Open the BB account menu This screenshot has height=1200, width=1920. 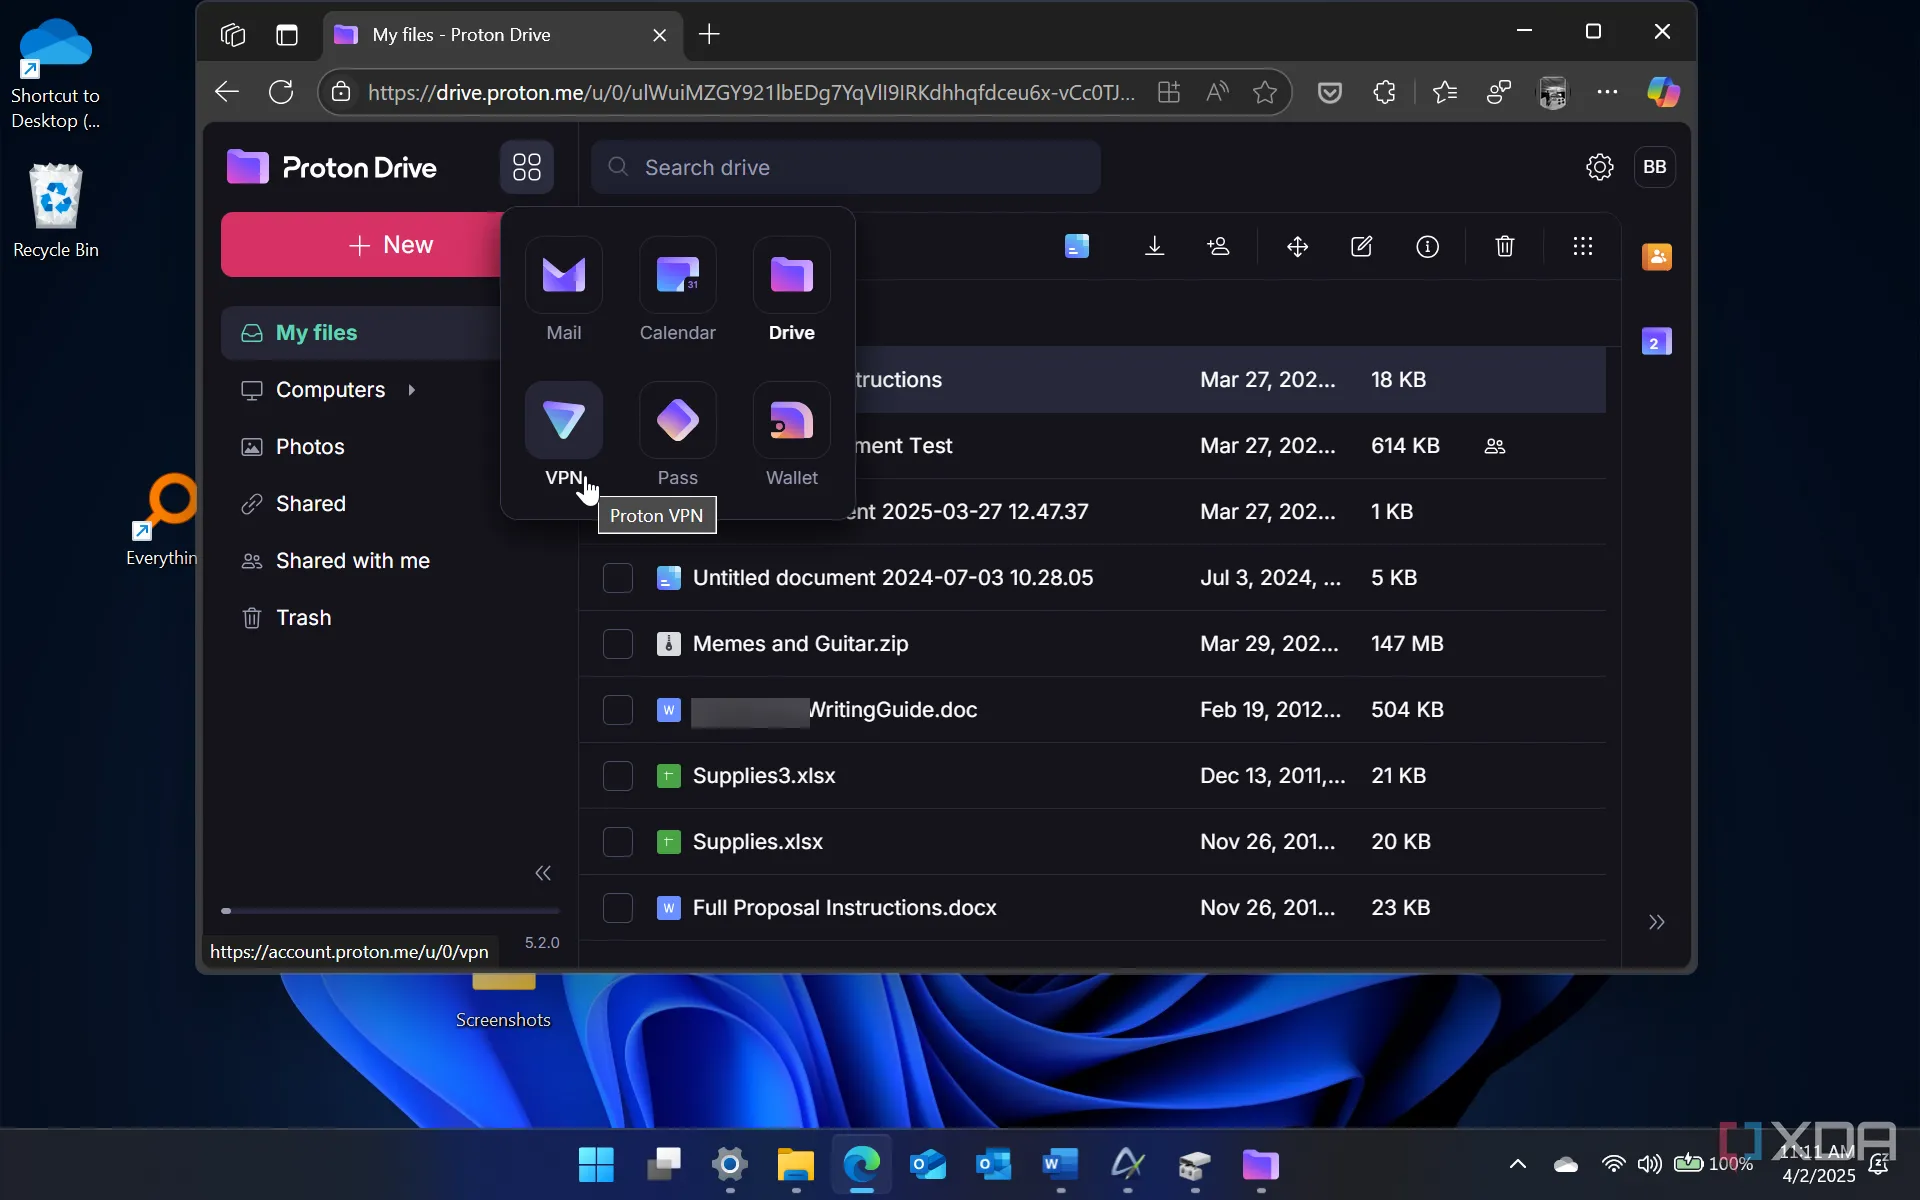pyautogui.click(x=1655, y=167)
